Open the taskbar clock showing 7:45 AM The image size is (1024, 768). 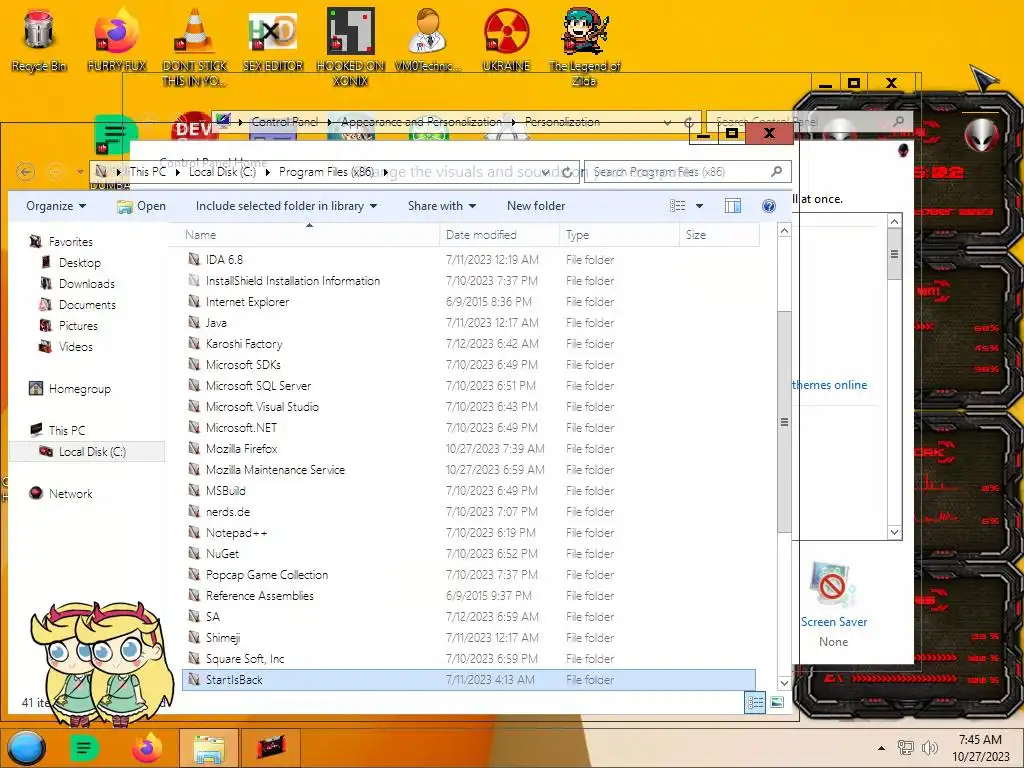[980, 748]
